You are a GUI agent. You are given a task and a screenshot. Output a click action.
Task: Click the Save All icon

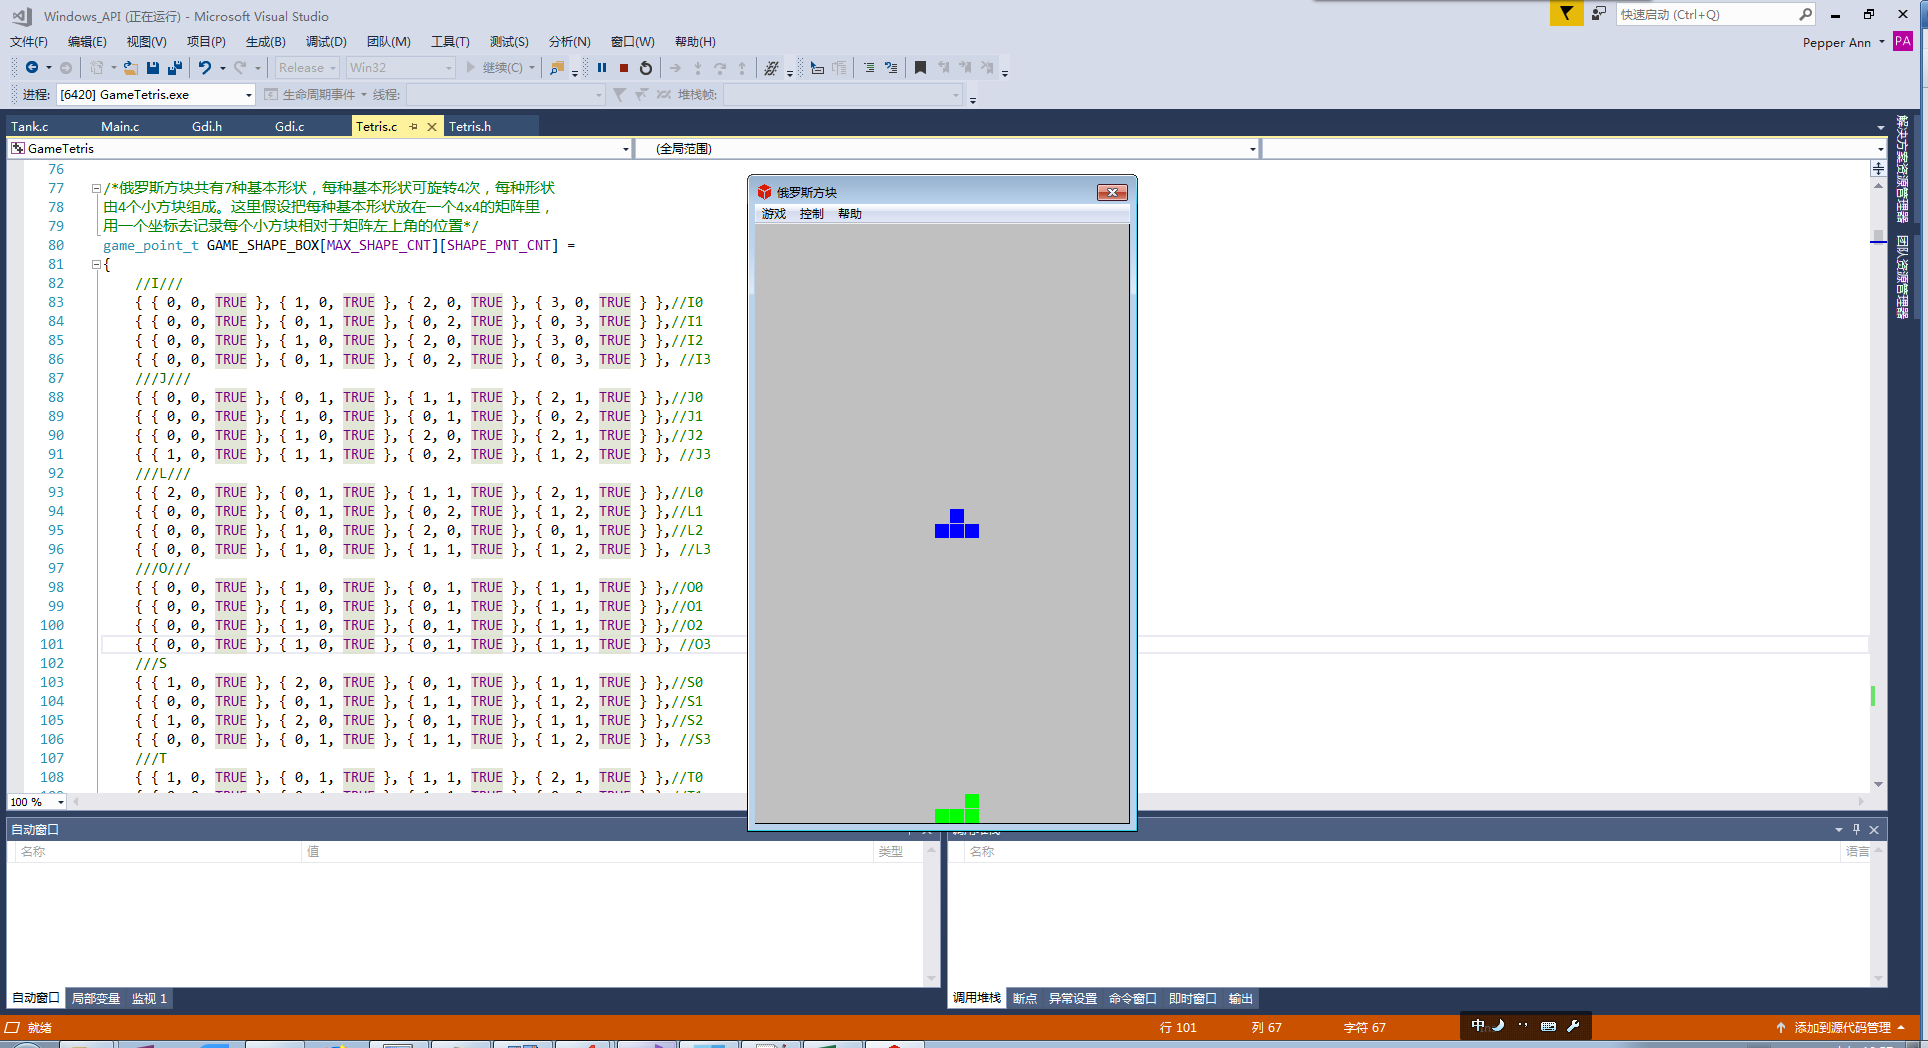[x=175, y=68]
